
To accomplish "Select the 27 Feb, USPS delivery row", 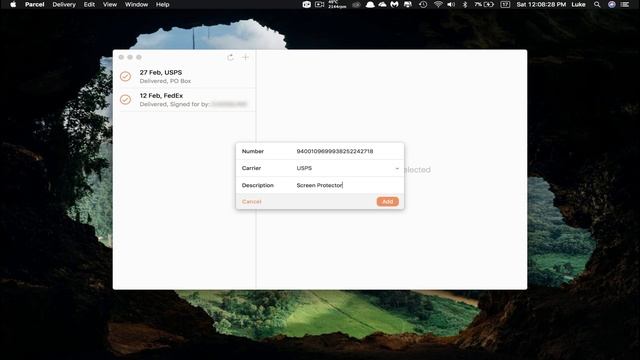I will (x=184, y=76).
